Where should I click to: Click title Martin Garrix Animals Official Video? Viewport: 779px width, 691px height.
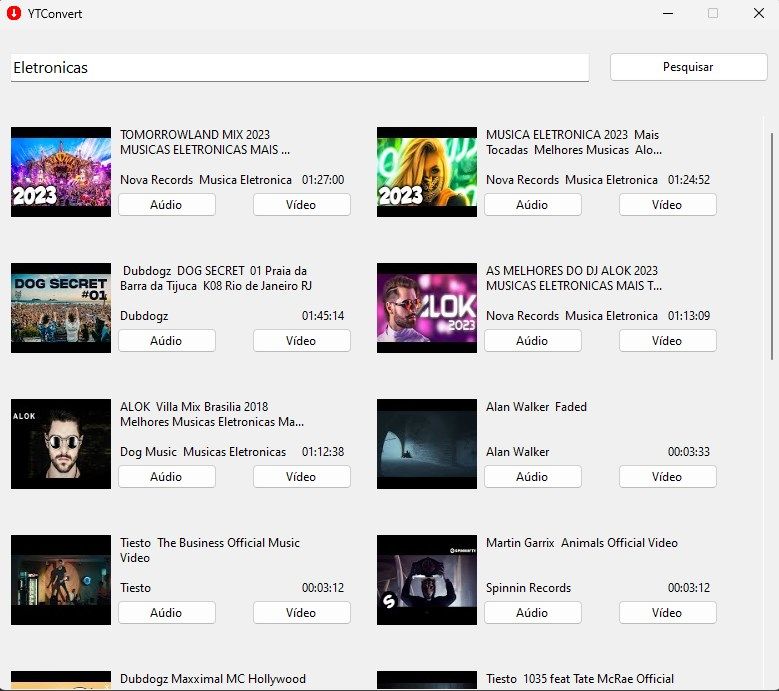pyautogui.click(x=582, y=543)
